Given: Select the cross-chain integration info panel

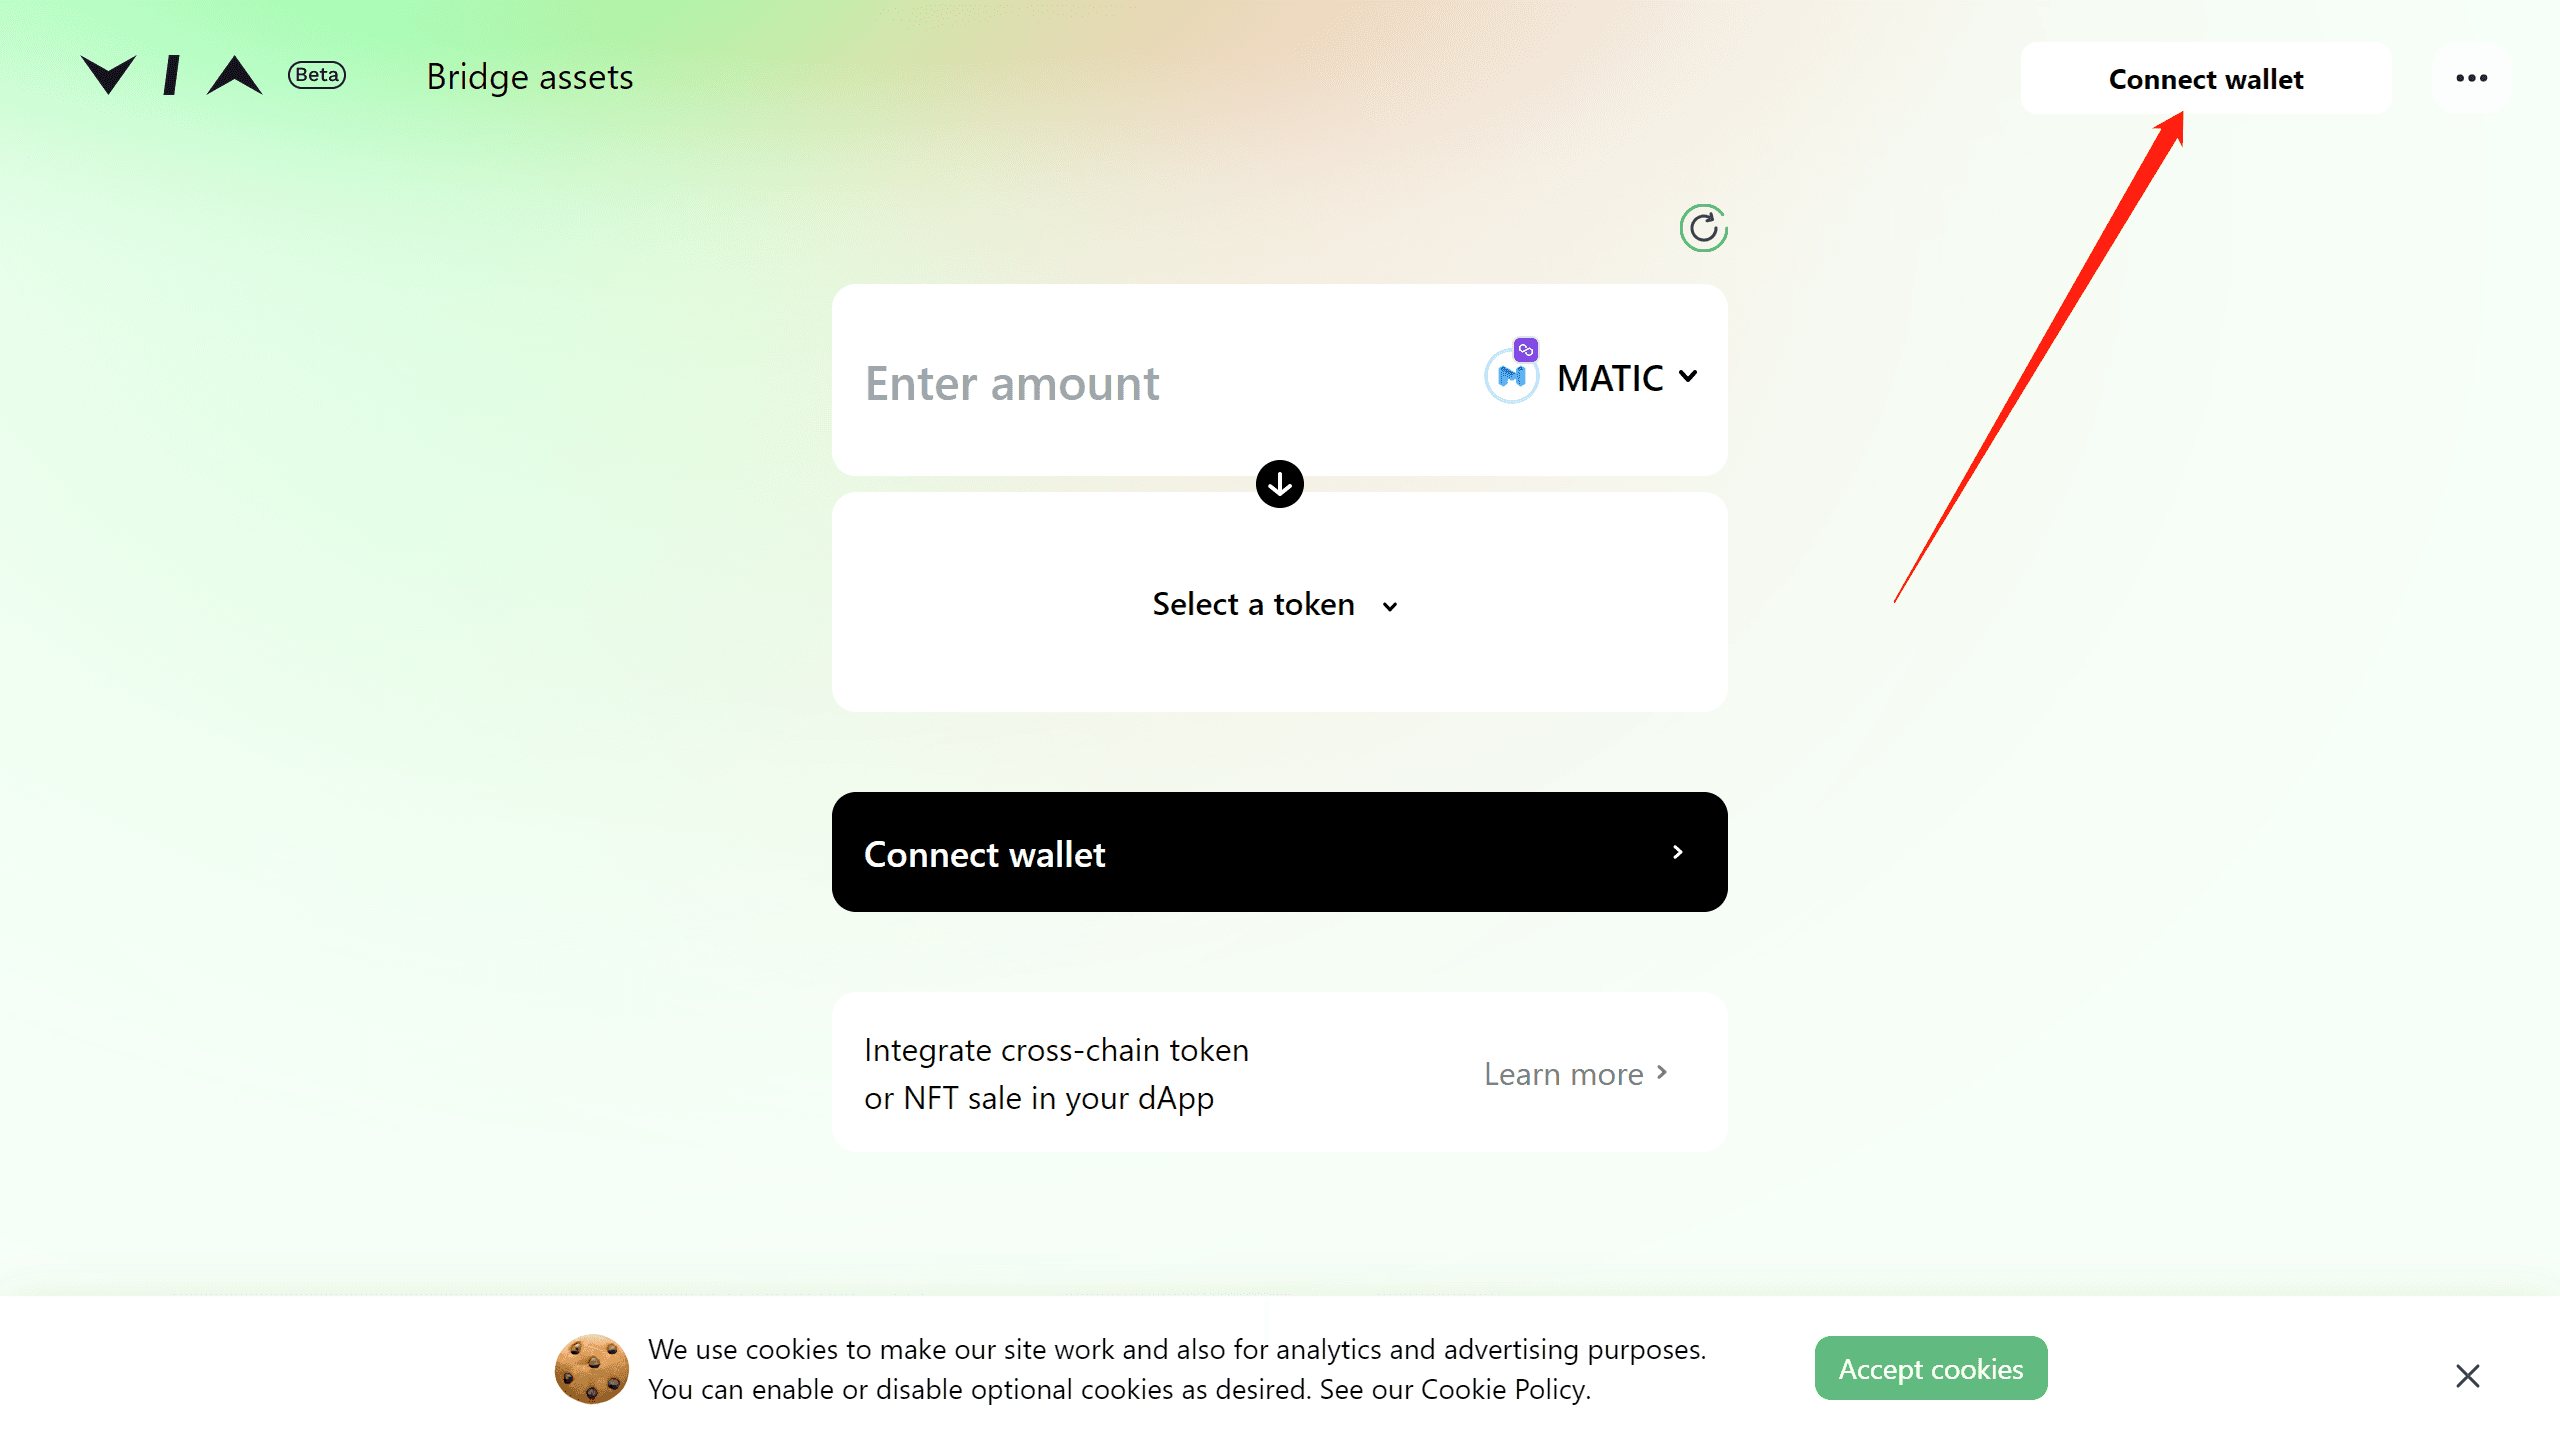Looking at the screenshot, I should pyautogui.click(x=1278, y=1073).
